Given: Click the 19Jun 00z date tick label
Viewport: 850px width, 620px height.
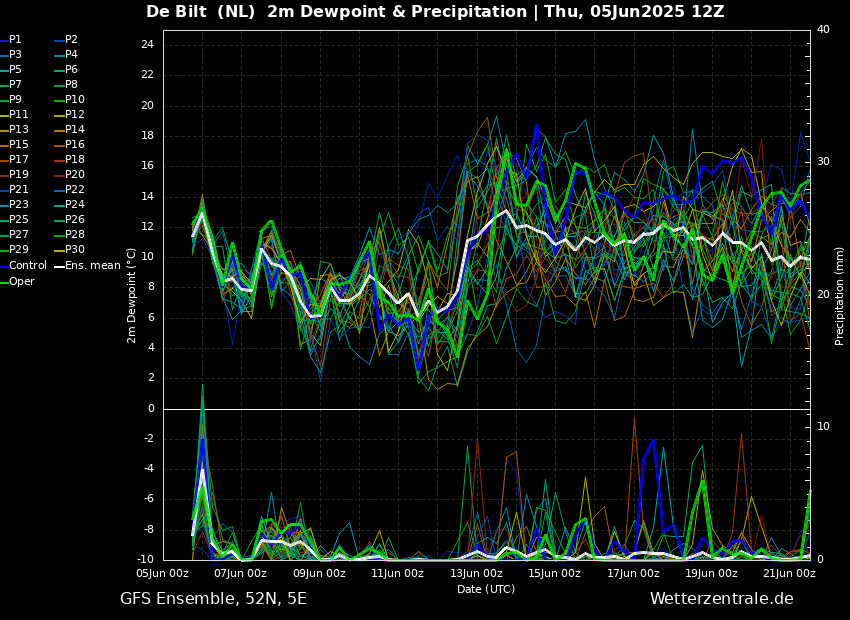Looking at the screenshot, I should (x=711, y=573).
